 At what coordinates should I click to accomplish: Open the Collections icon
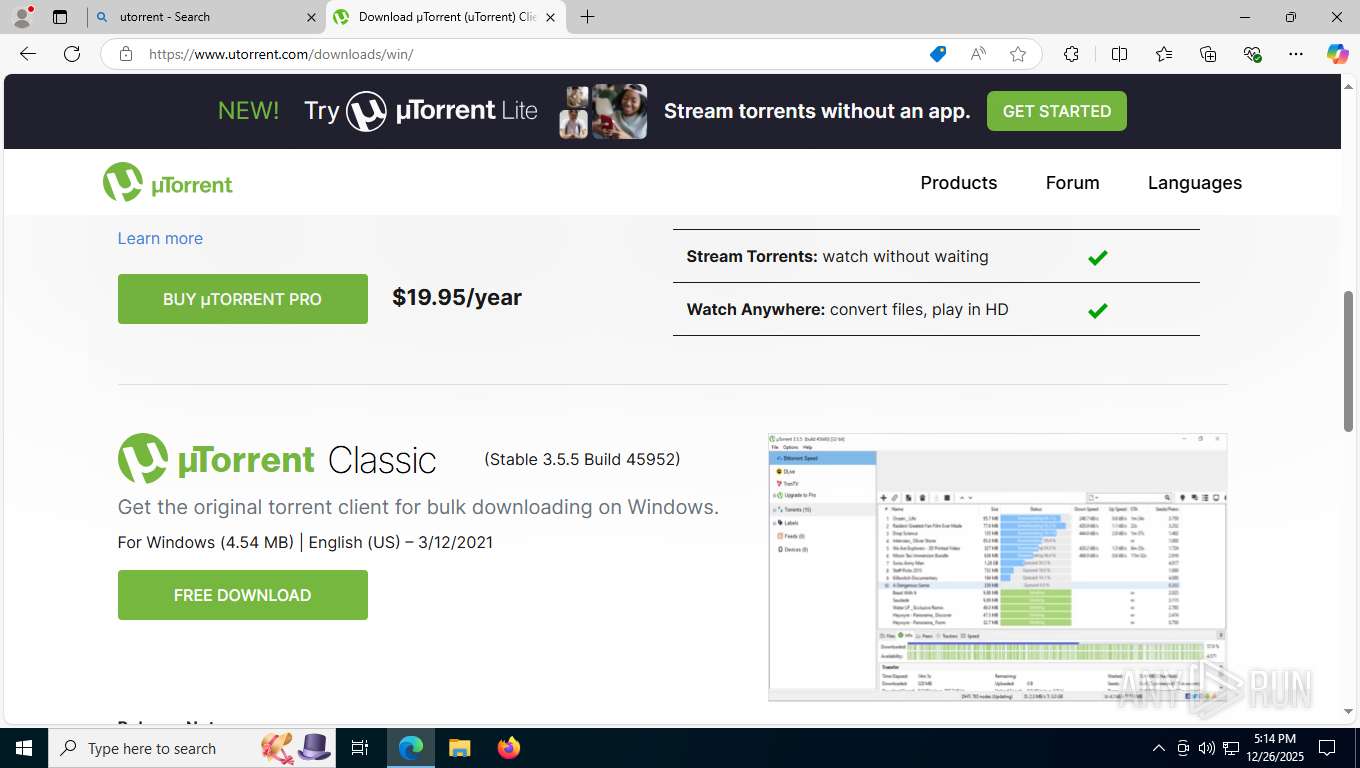(1208, 54)
